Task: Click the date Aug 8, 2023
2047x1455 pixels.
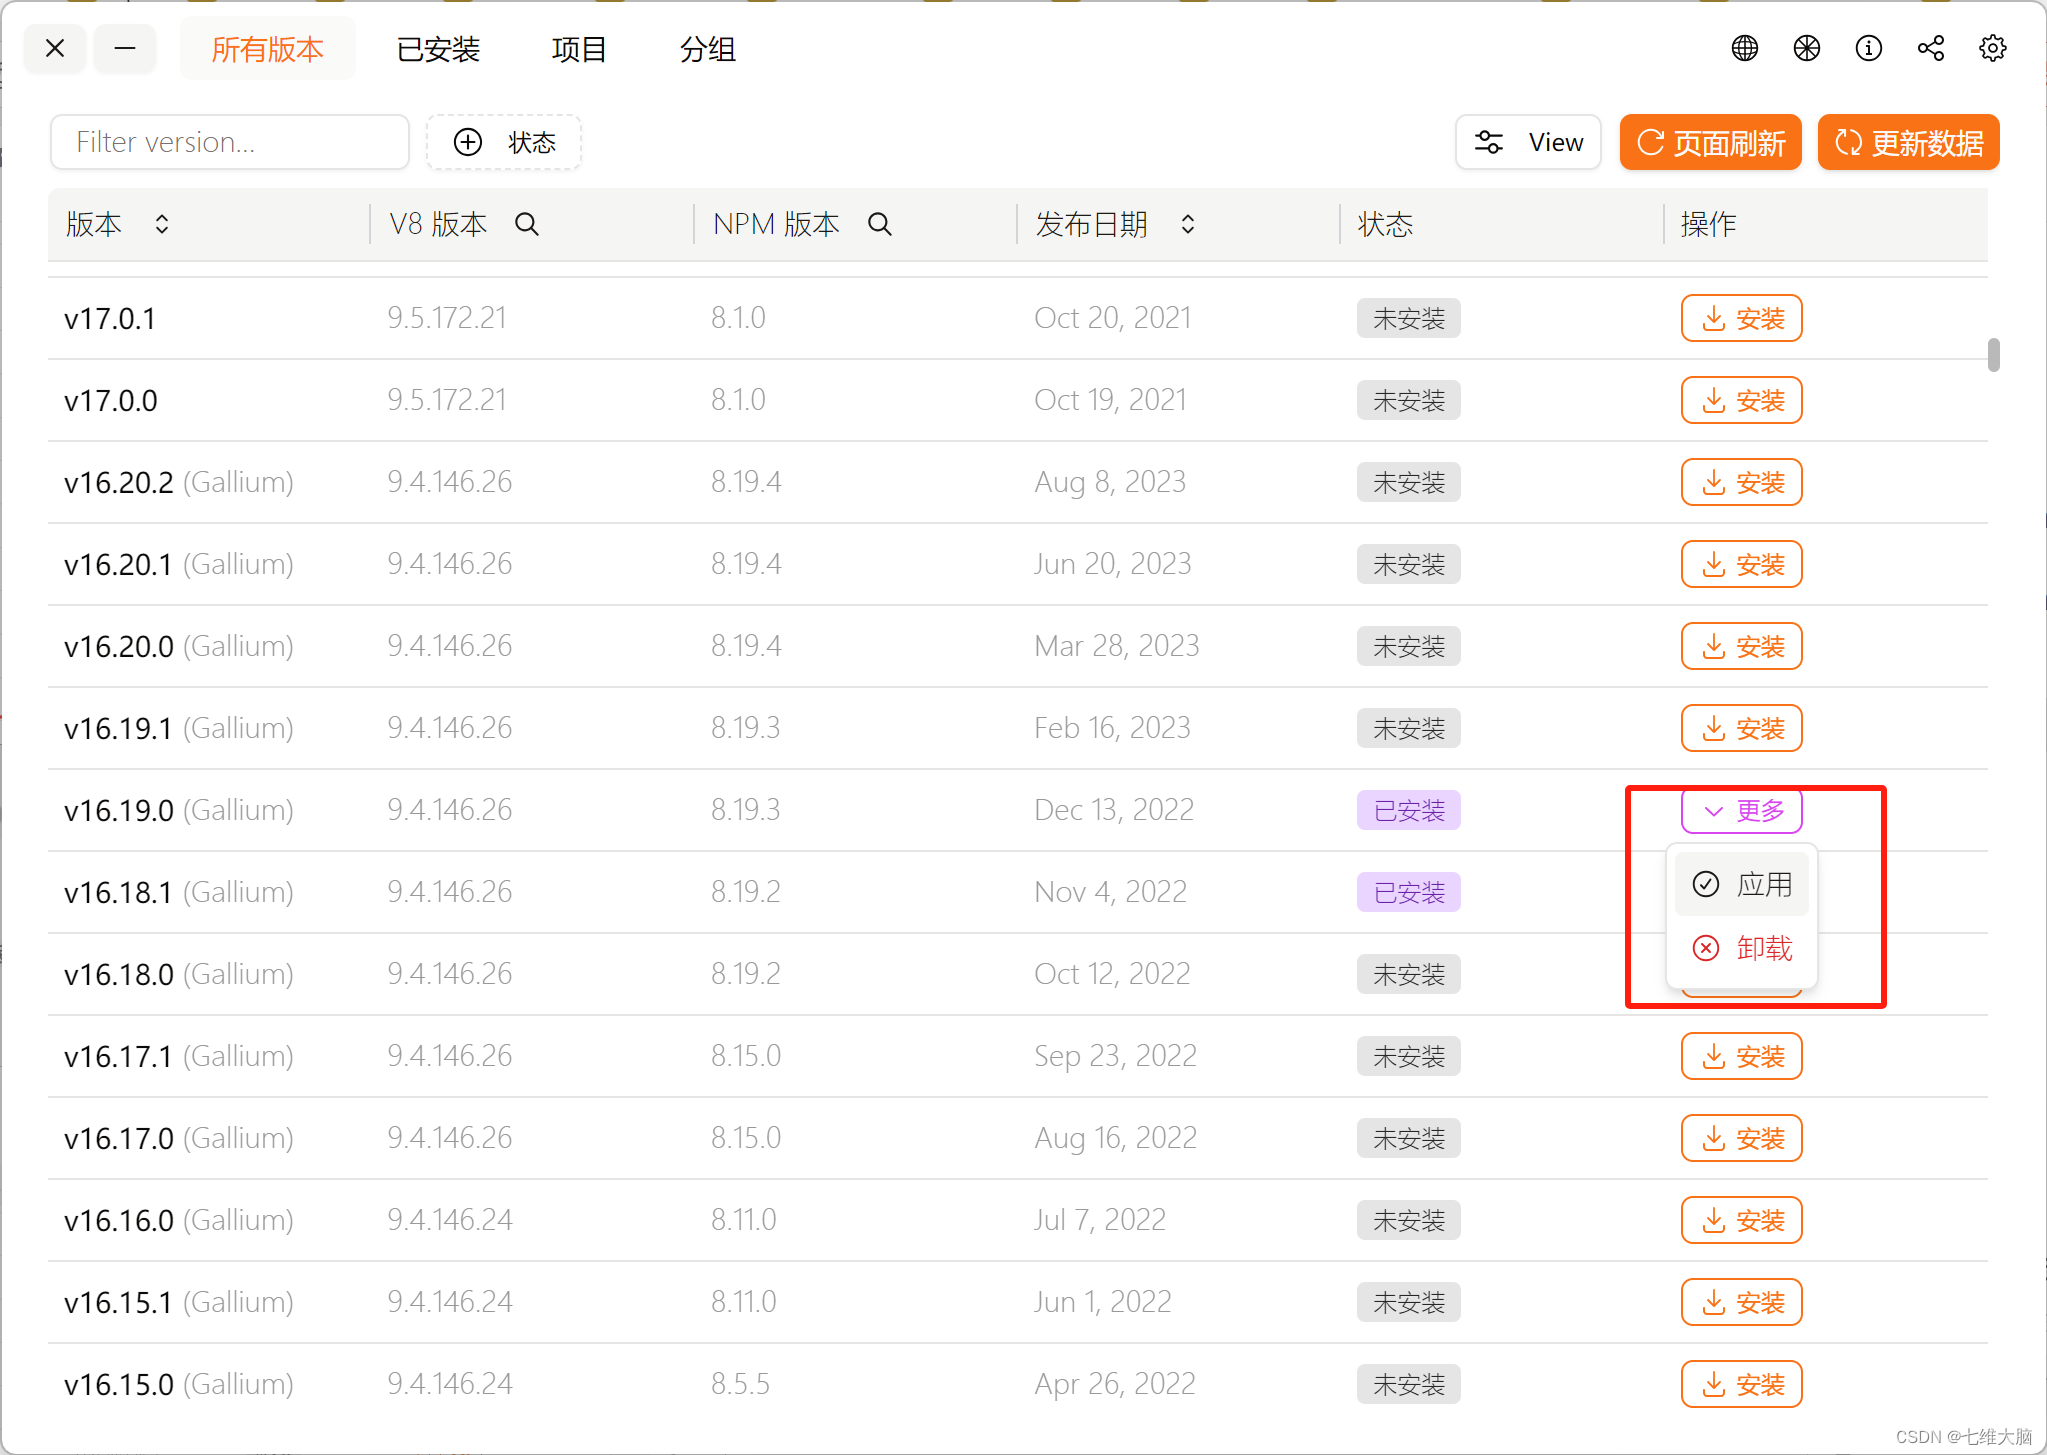Action: coord(1110,482)
